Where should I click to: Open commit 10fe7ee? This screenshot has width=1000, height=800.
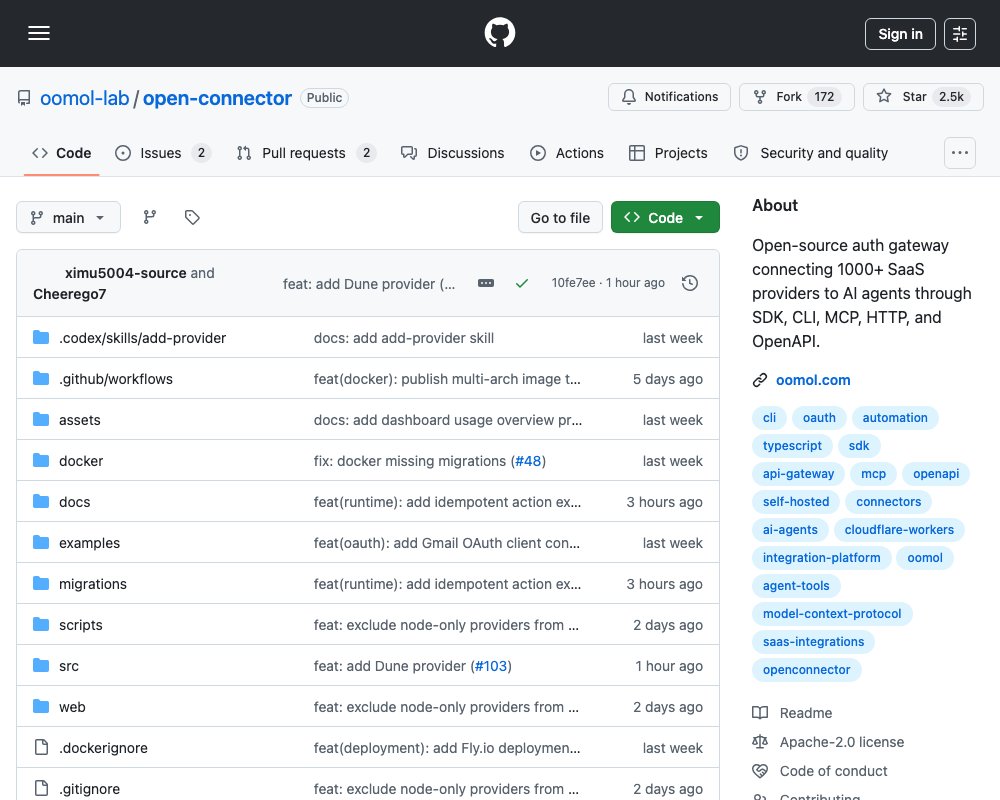tap(573, 283)
